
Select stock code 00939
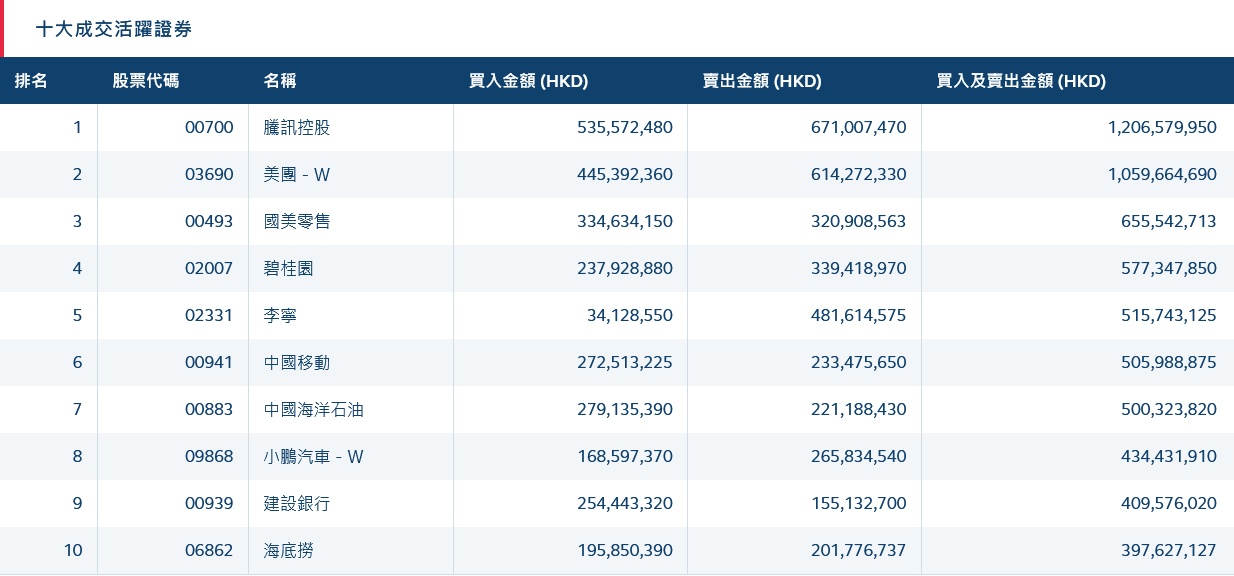[209, 503]
